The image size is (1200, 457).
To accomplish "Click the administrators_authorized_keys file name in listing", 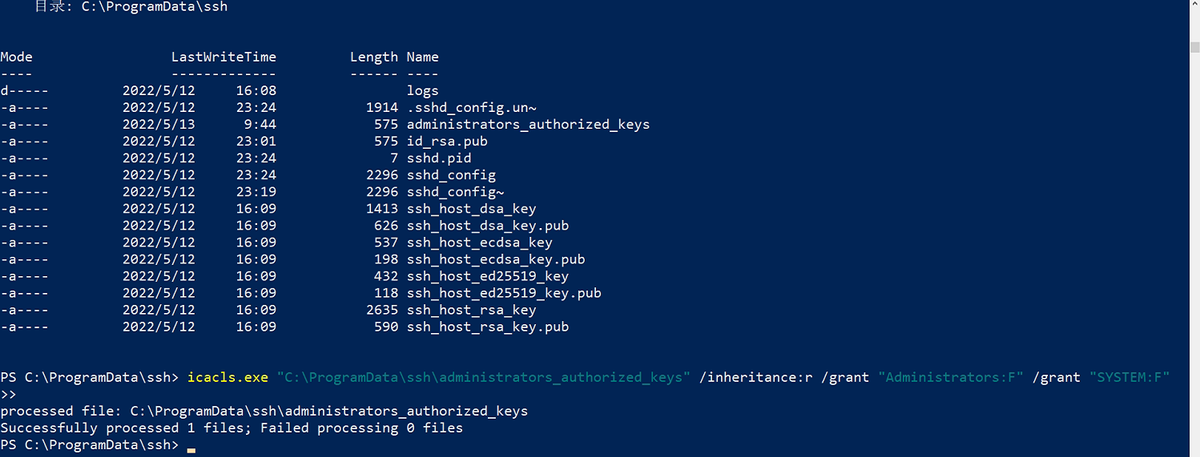I will pyautogui.click(x=528, y=125).
